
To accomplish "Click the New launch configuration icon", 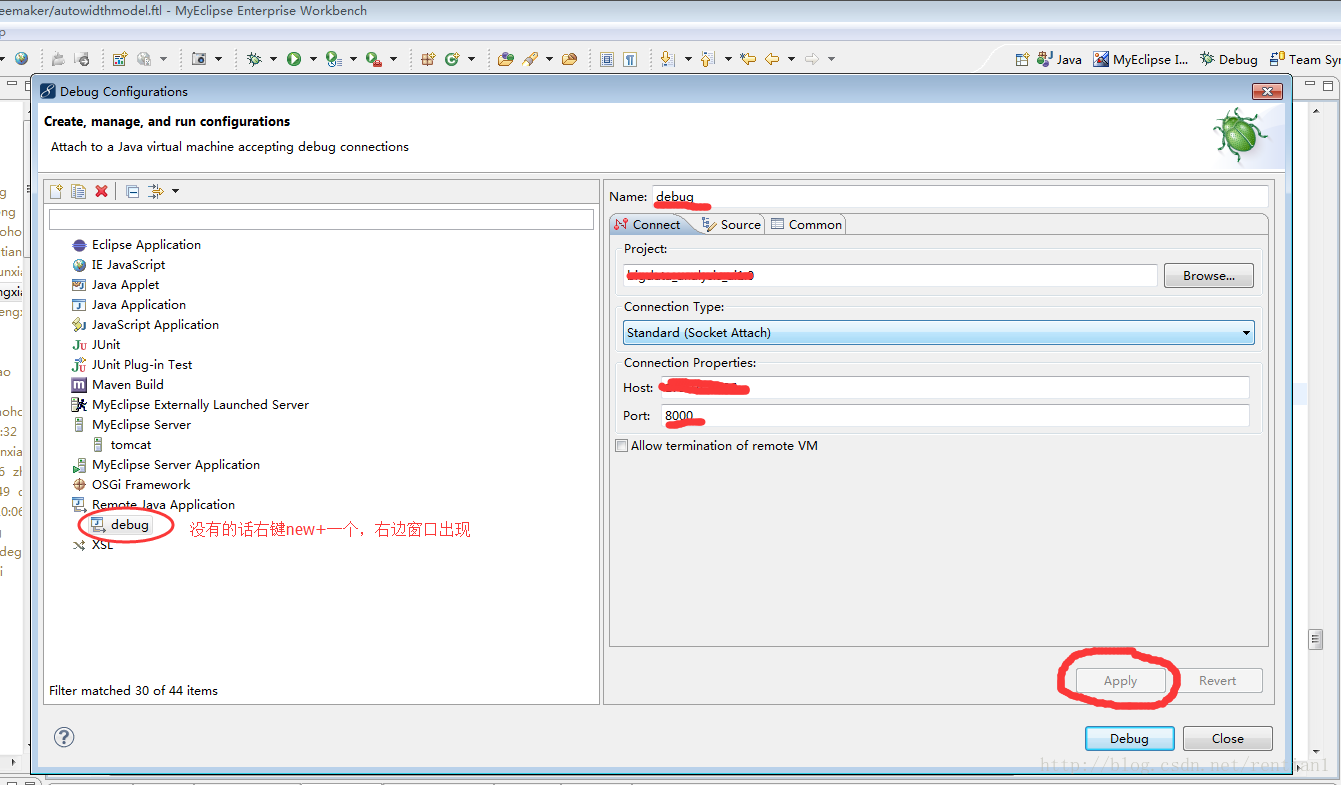I will tap(56, 191).
